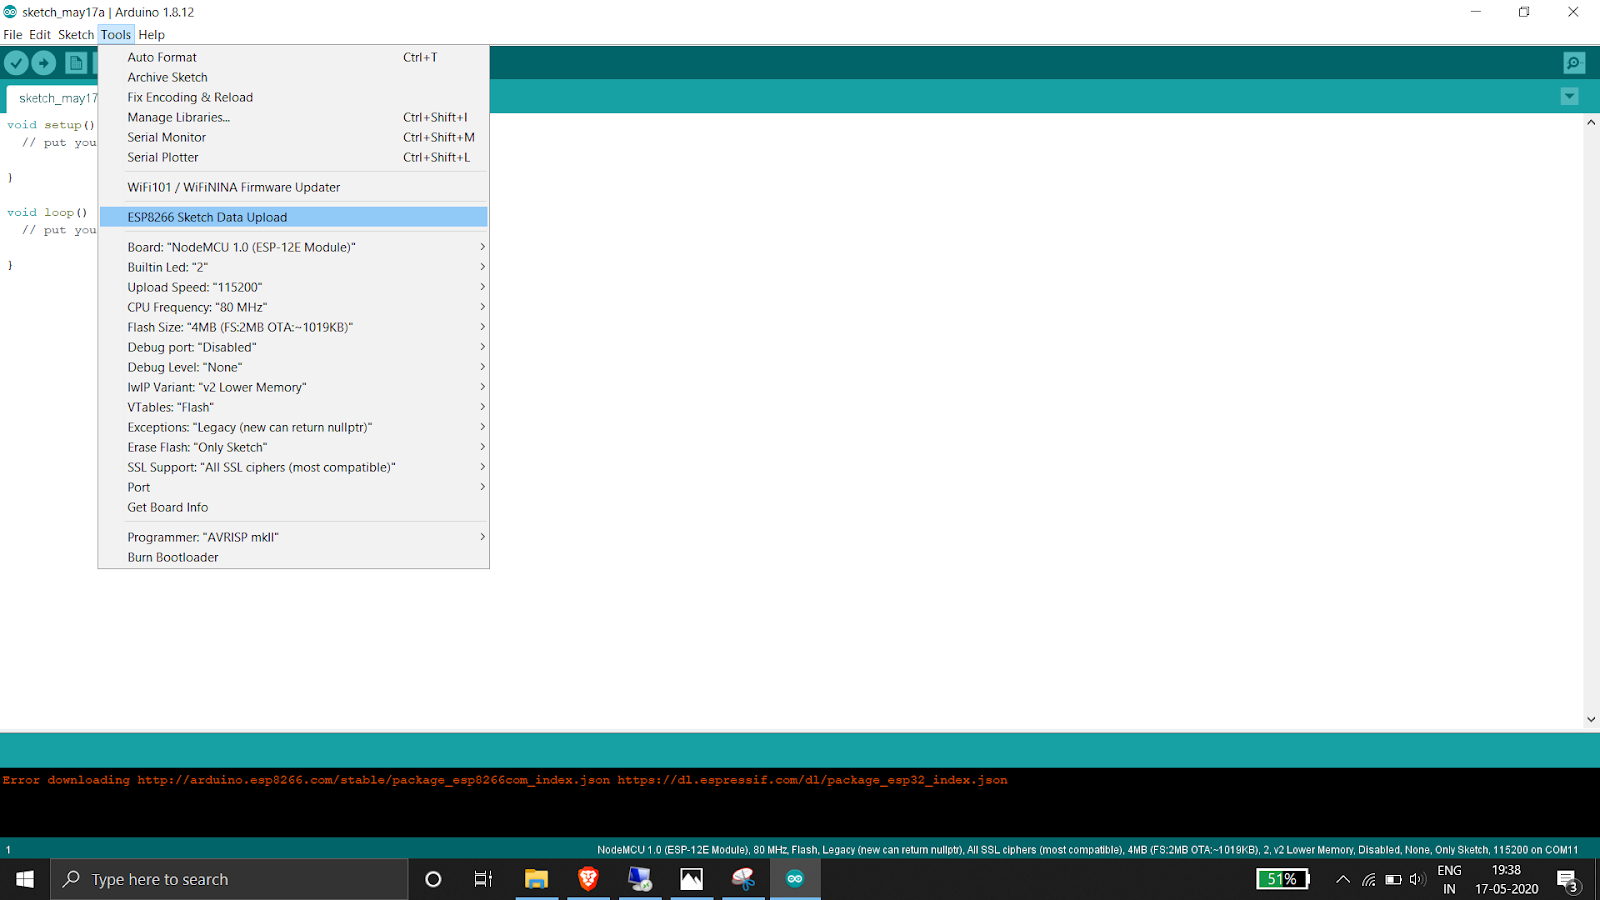Expand the Programmer AVRISP mkII submenu

[293, 537]
